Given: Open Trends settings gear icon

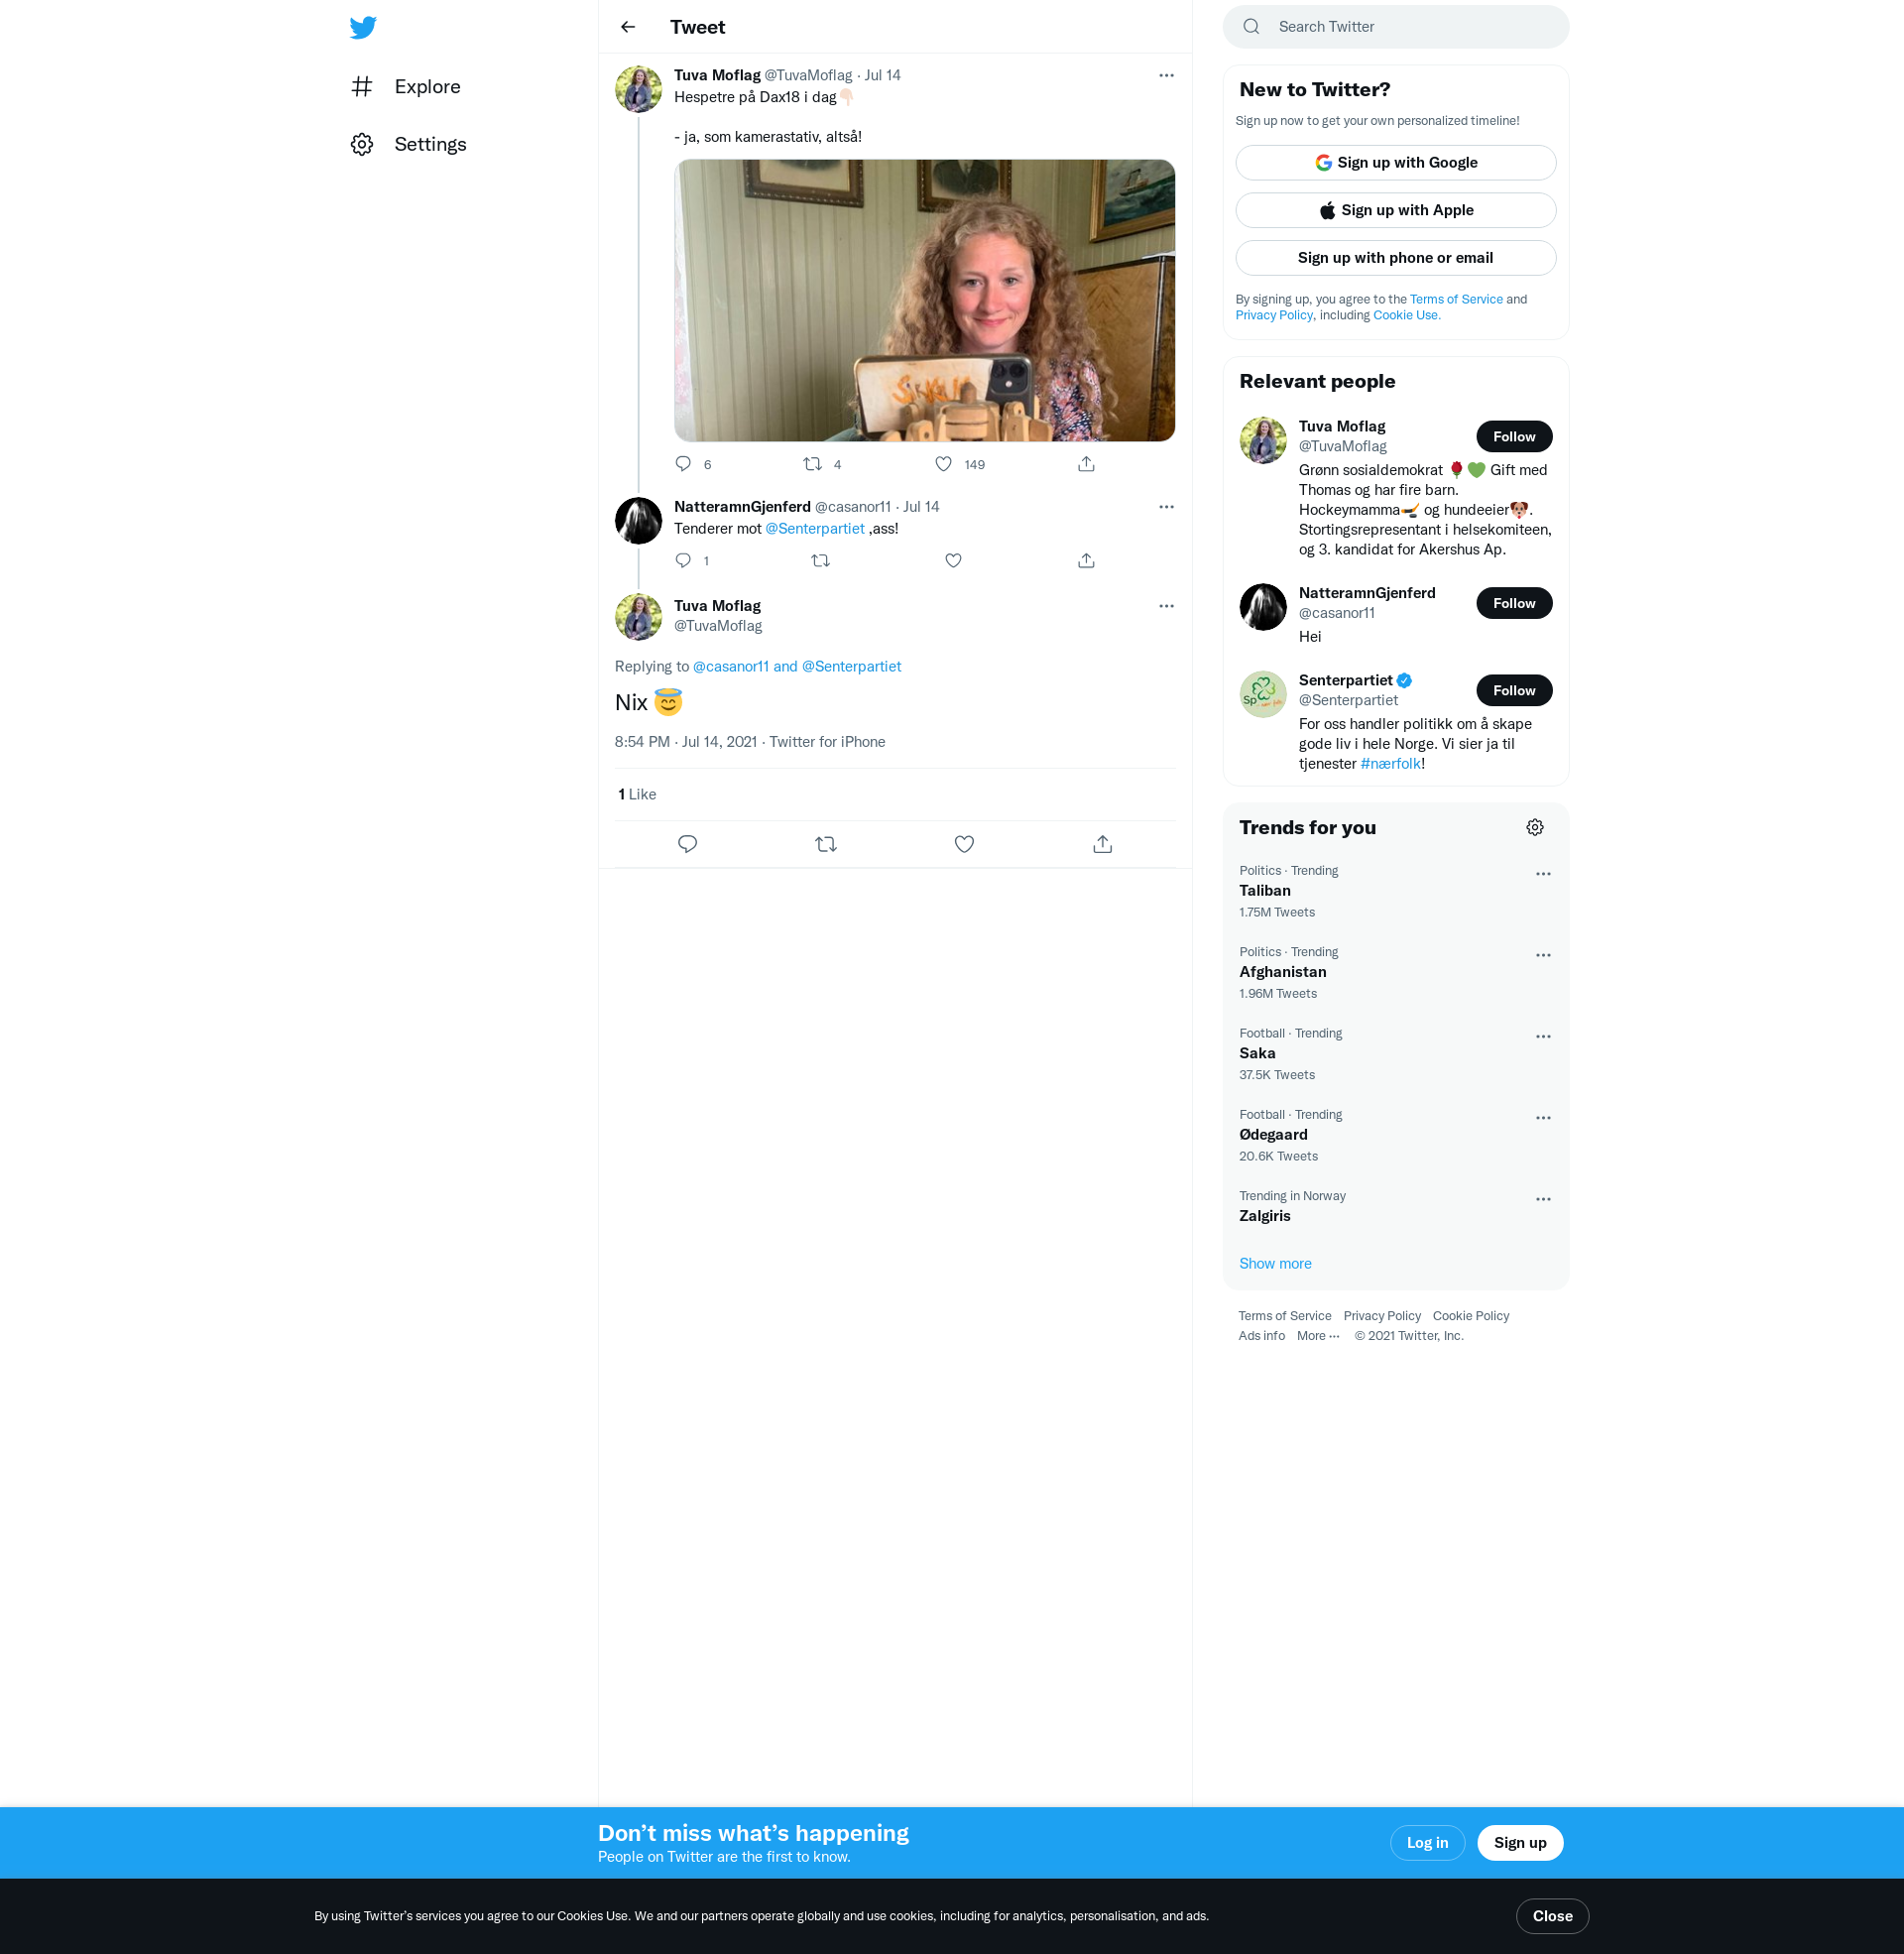Looking at the screenshot, I should click(x=1535, y=828).
